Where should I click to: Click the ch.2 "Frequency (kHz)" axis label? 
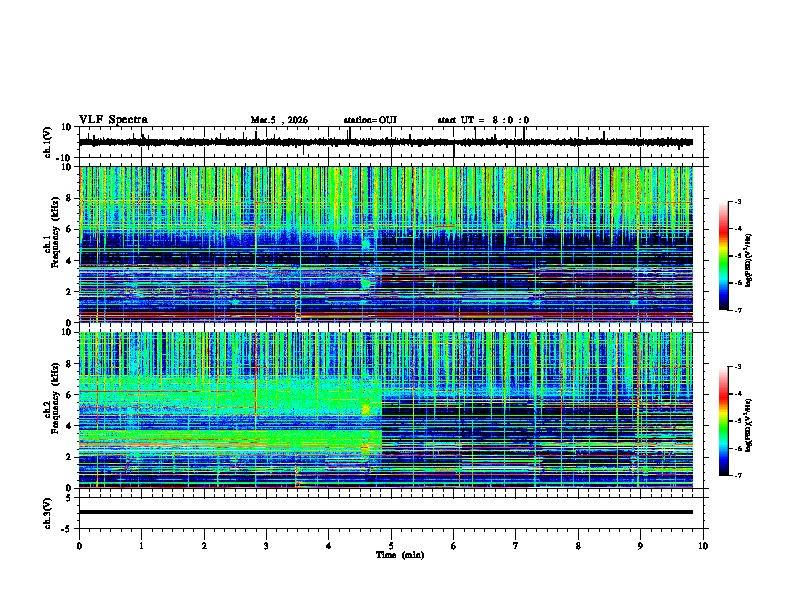click(x=55, y=398)
